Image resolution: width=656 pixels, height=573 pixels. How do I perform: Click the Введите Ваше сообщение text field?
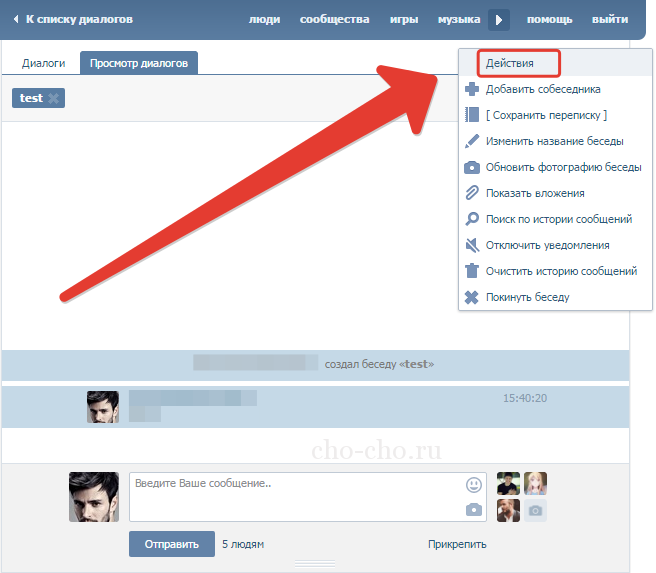[x=295, y=497]
